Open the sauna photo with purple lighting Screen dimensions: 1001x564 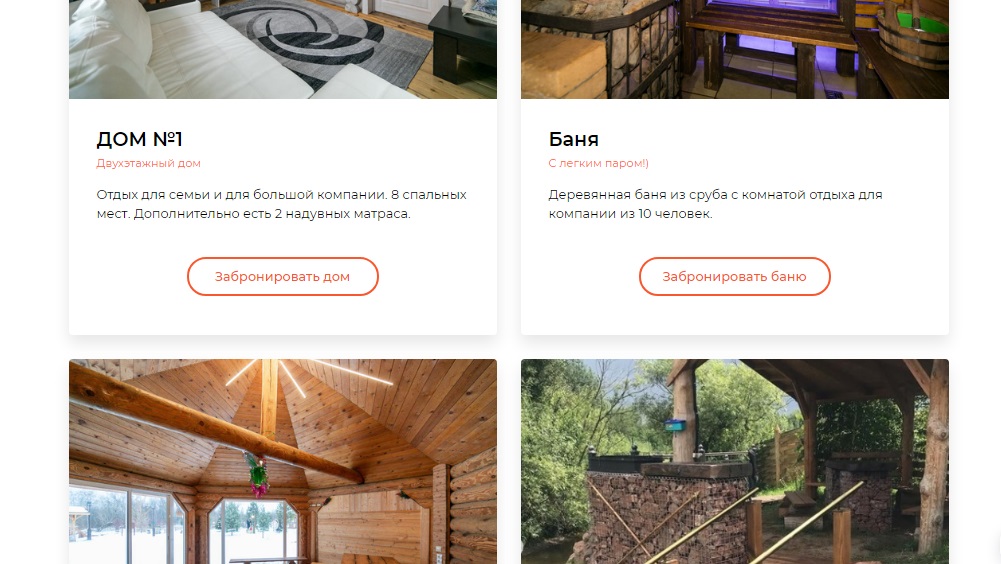point(735,49)
